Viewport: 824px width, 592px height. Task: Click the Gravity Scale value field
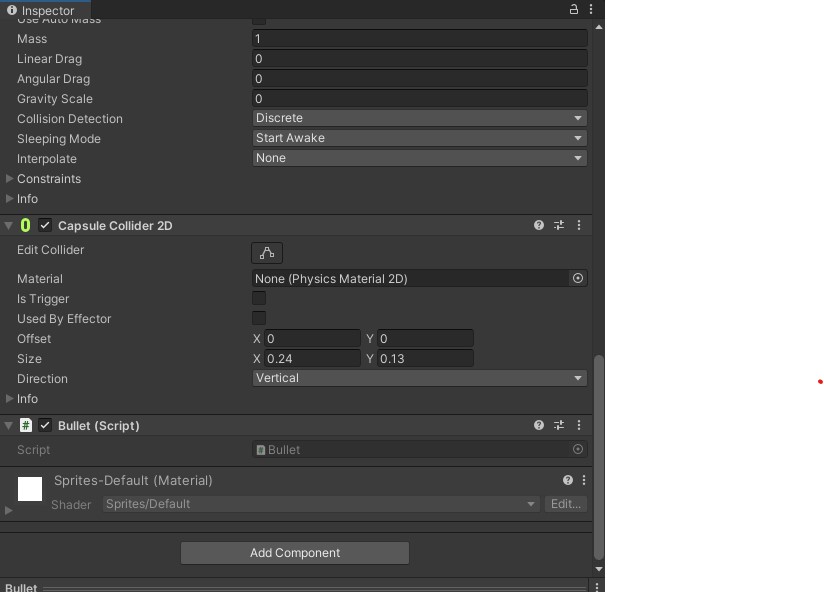coord(419,98)
